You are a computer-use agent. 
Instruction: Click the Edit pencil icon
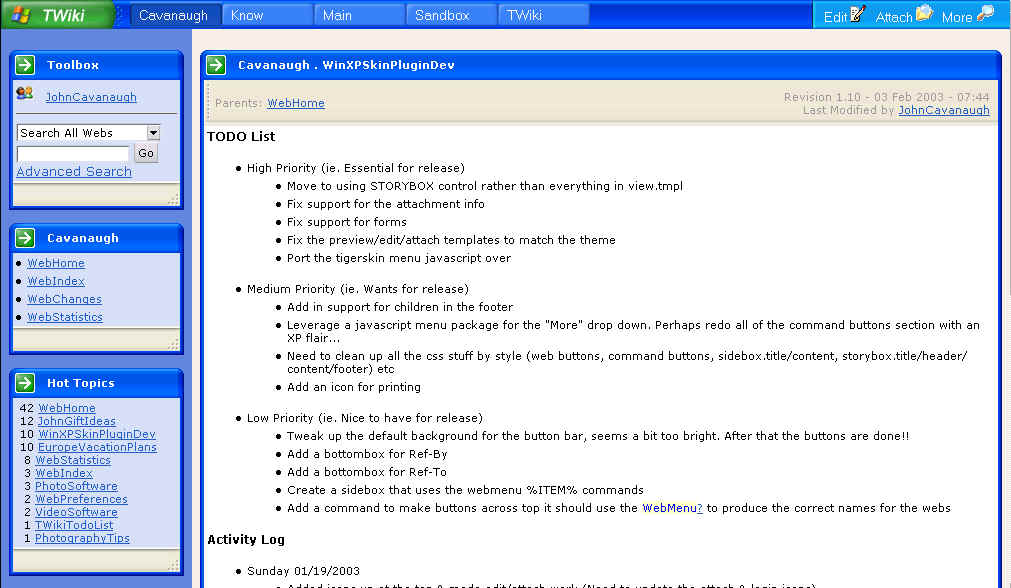pyautogui.click(x=857, y=14)
